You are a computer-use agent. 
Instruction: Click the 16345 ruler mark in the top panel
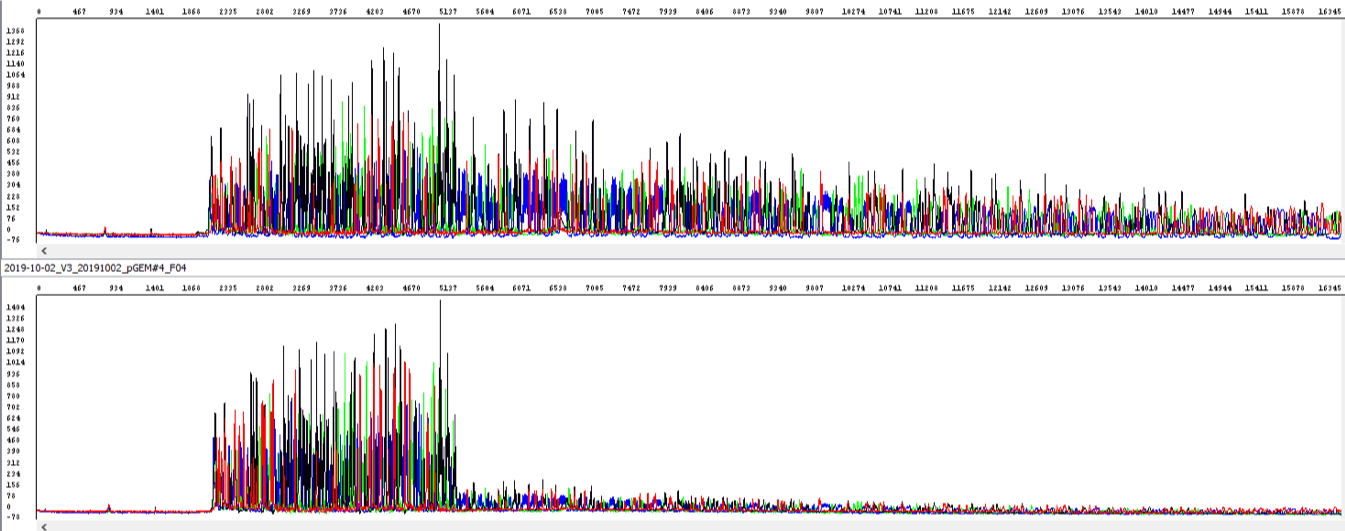point(1329,8)
